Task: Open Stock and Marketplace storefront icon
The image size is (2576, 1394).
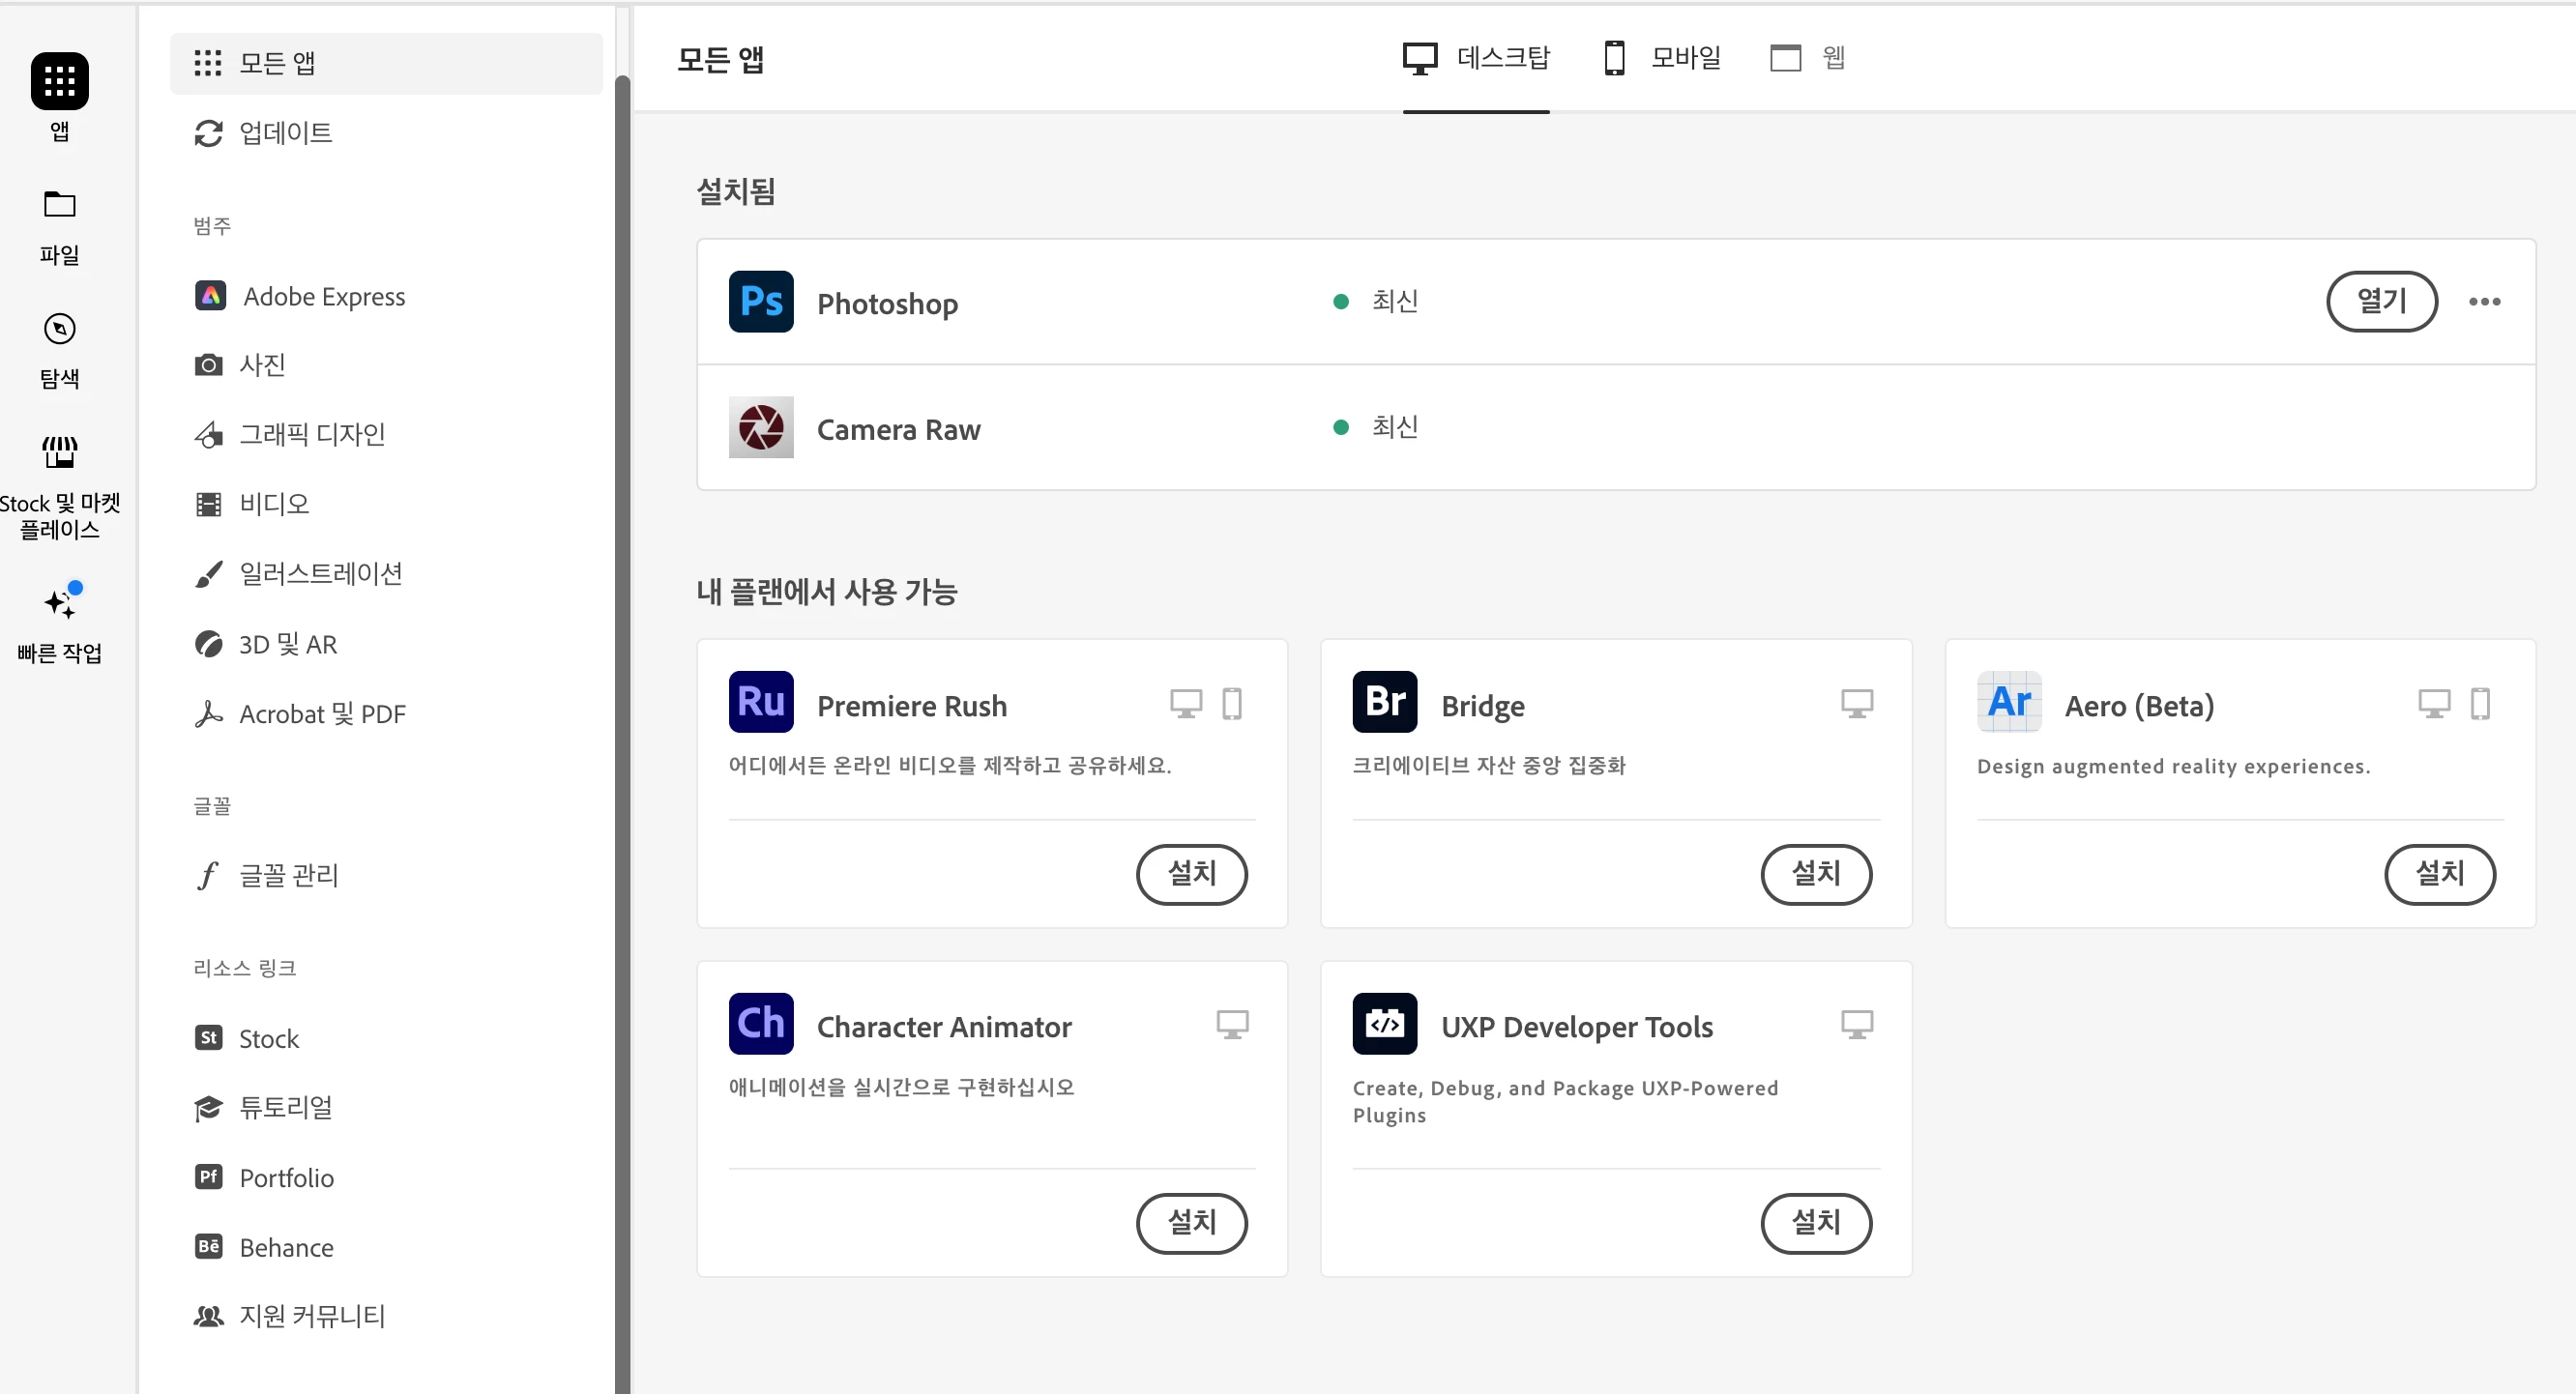Action: tap(59, 452)
